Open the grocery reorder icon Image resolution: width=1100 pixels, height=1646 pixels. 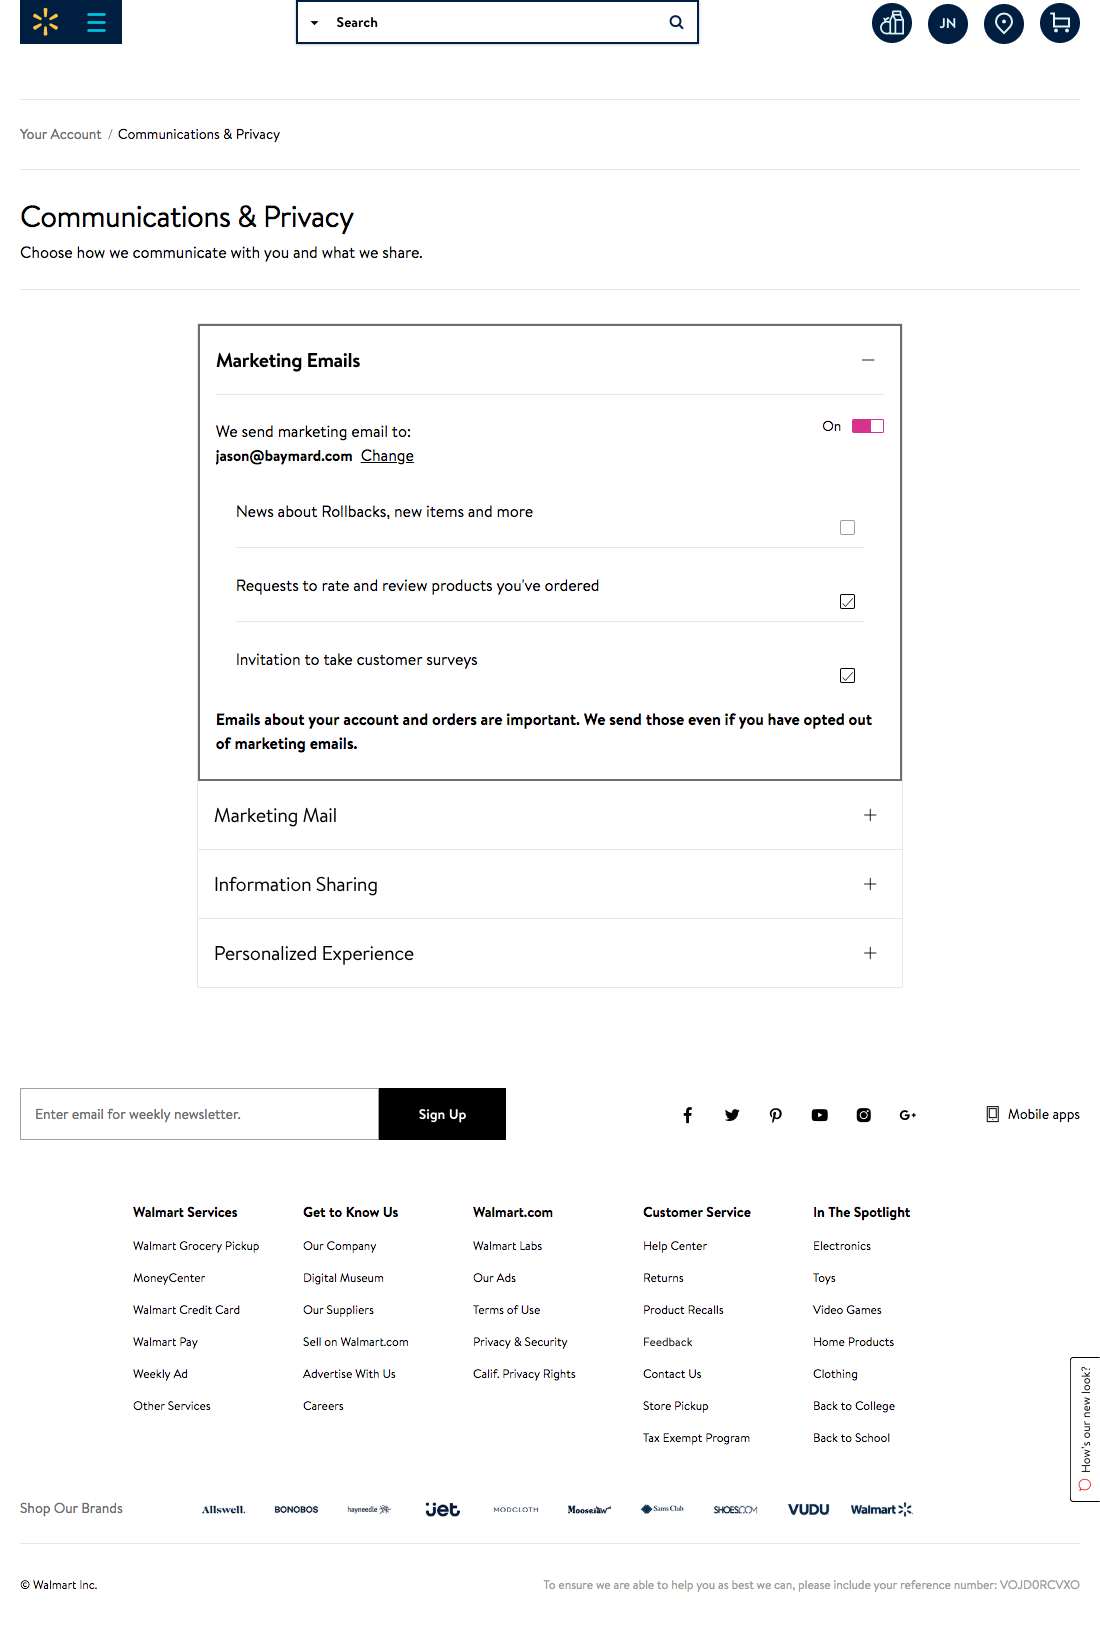891,23
